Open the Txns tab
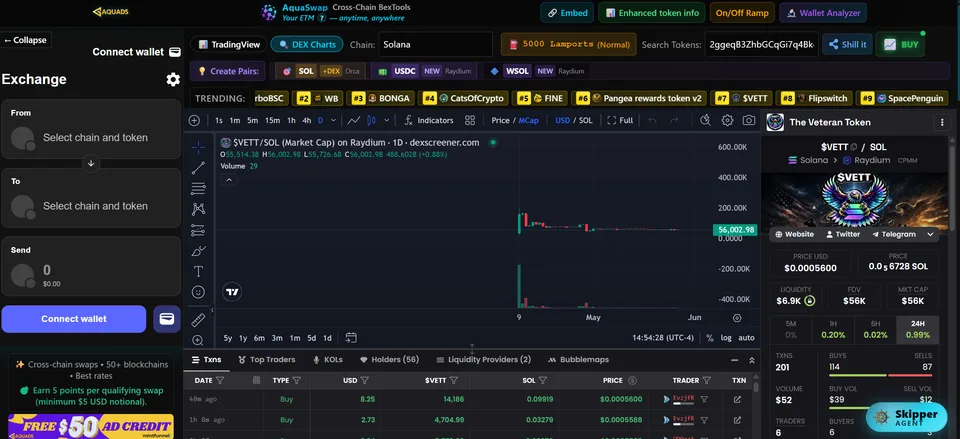960x439 pixels. point(206,360)
